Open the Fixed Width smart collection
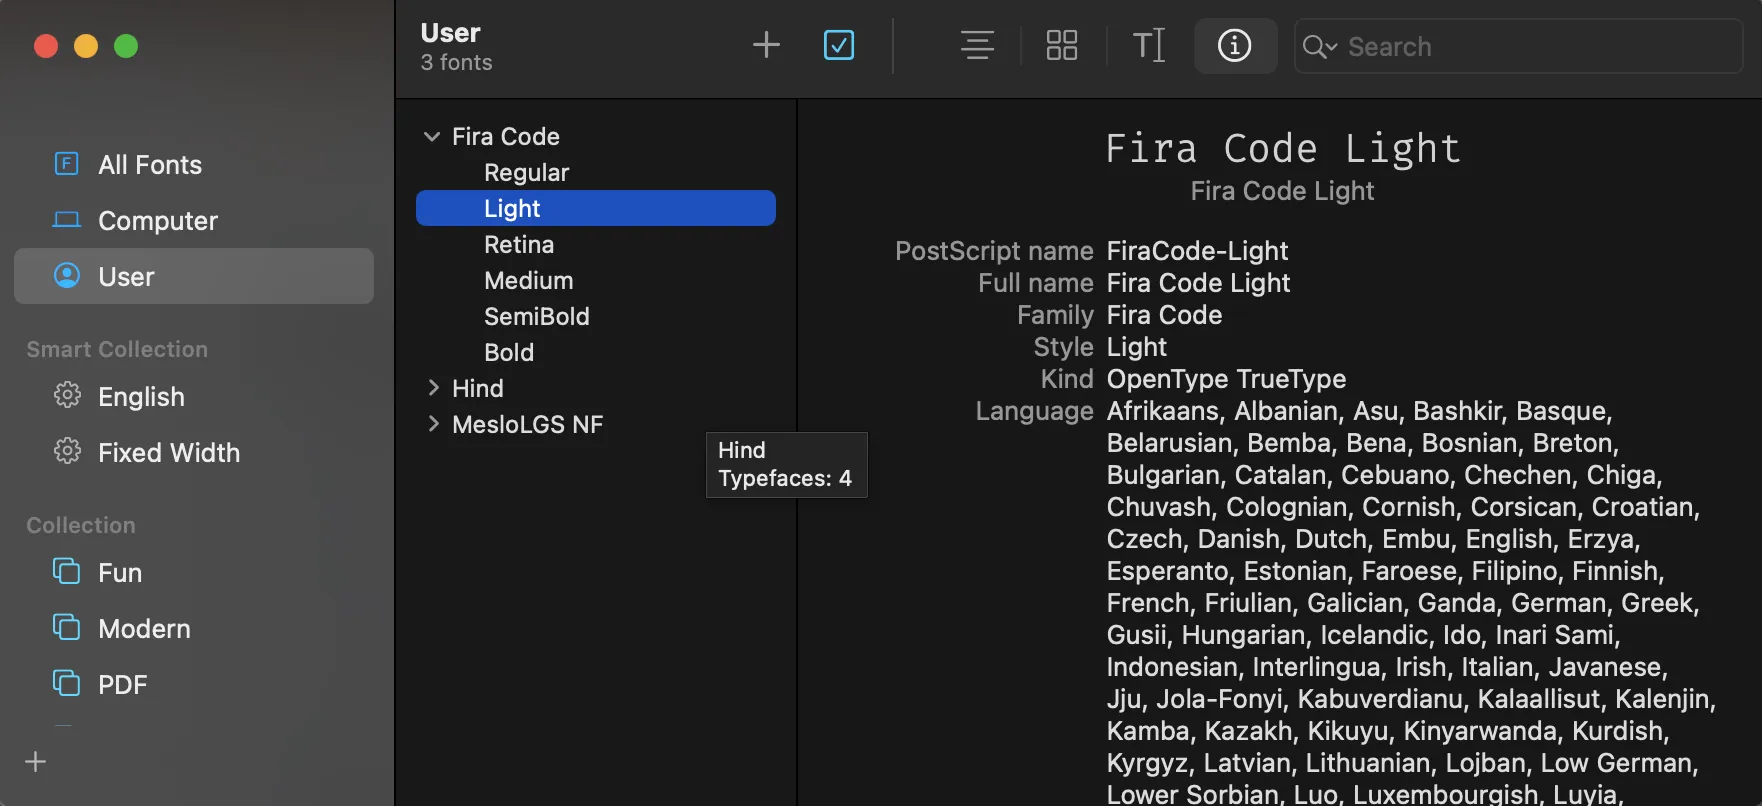Viewport: 1762px width, 806px height. point(168,453)
